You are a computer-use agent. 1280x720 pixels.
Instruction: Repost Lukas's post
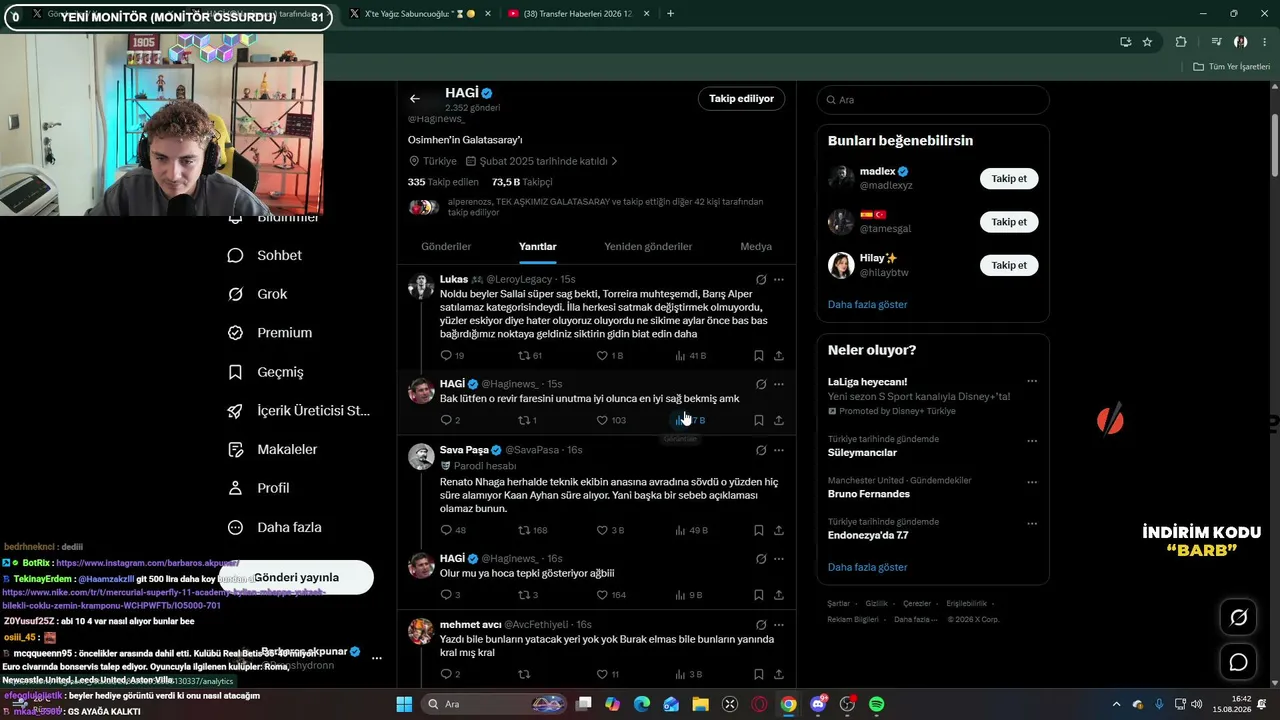click(523, 356)
